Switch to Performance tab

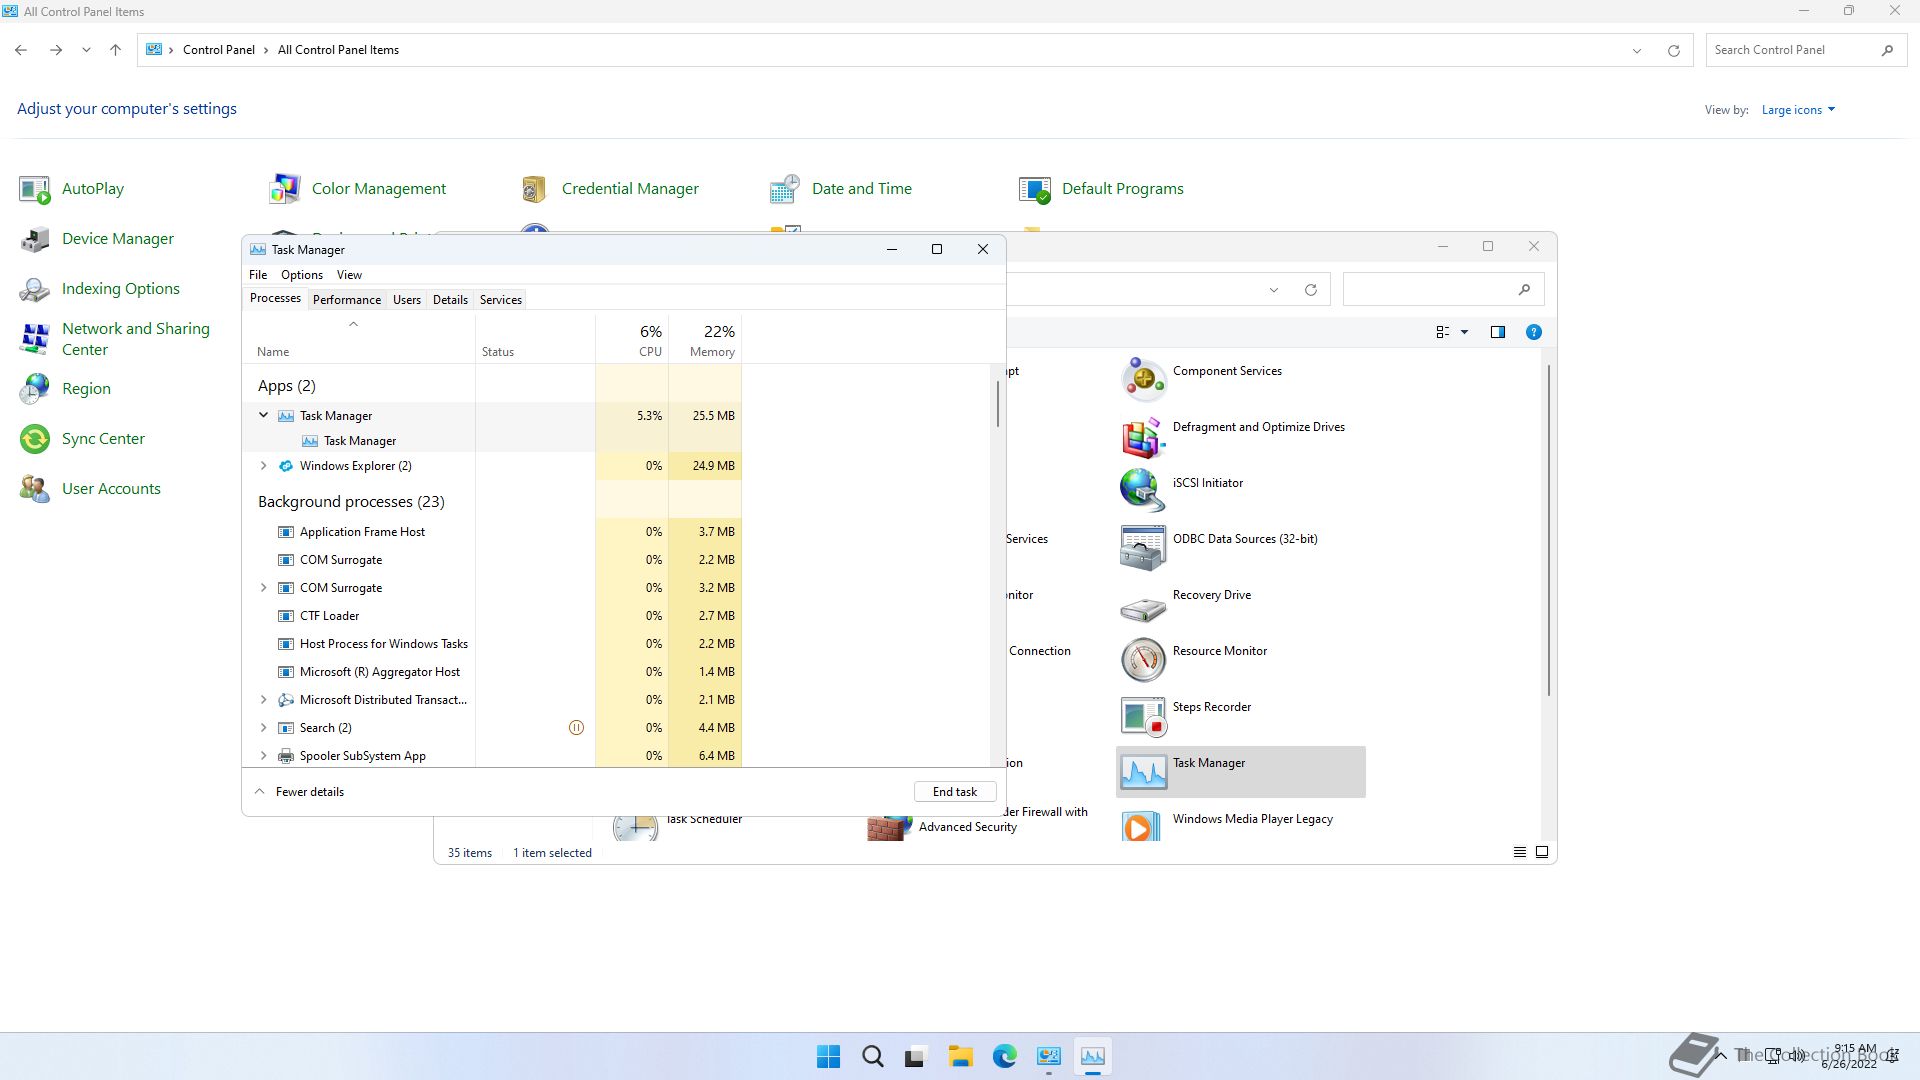(347, 300)
